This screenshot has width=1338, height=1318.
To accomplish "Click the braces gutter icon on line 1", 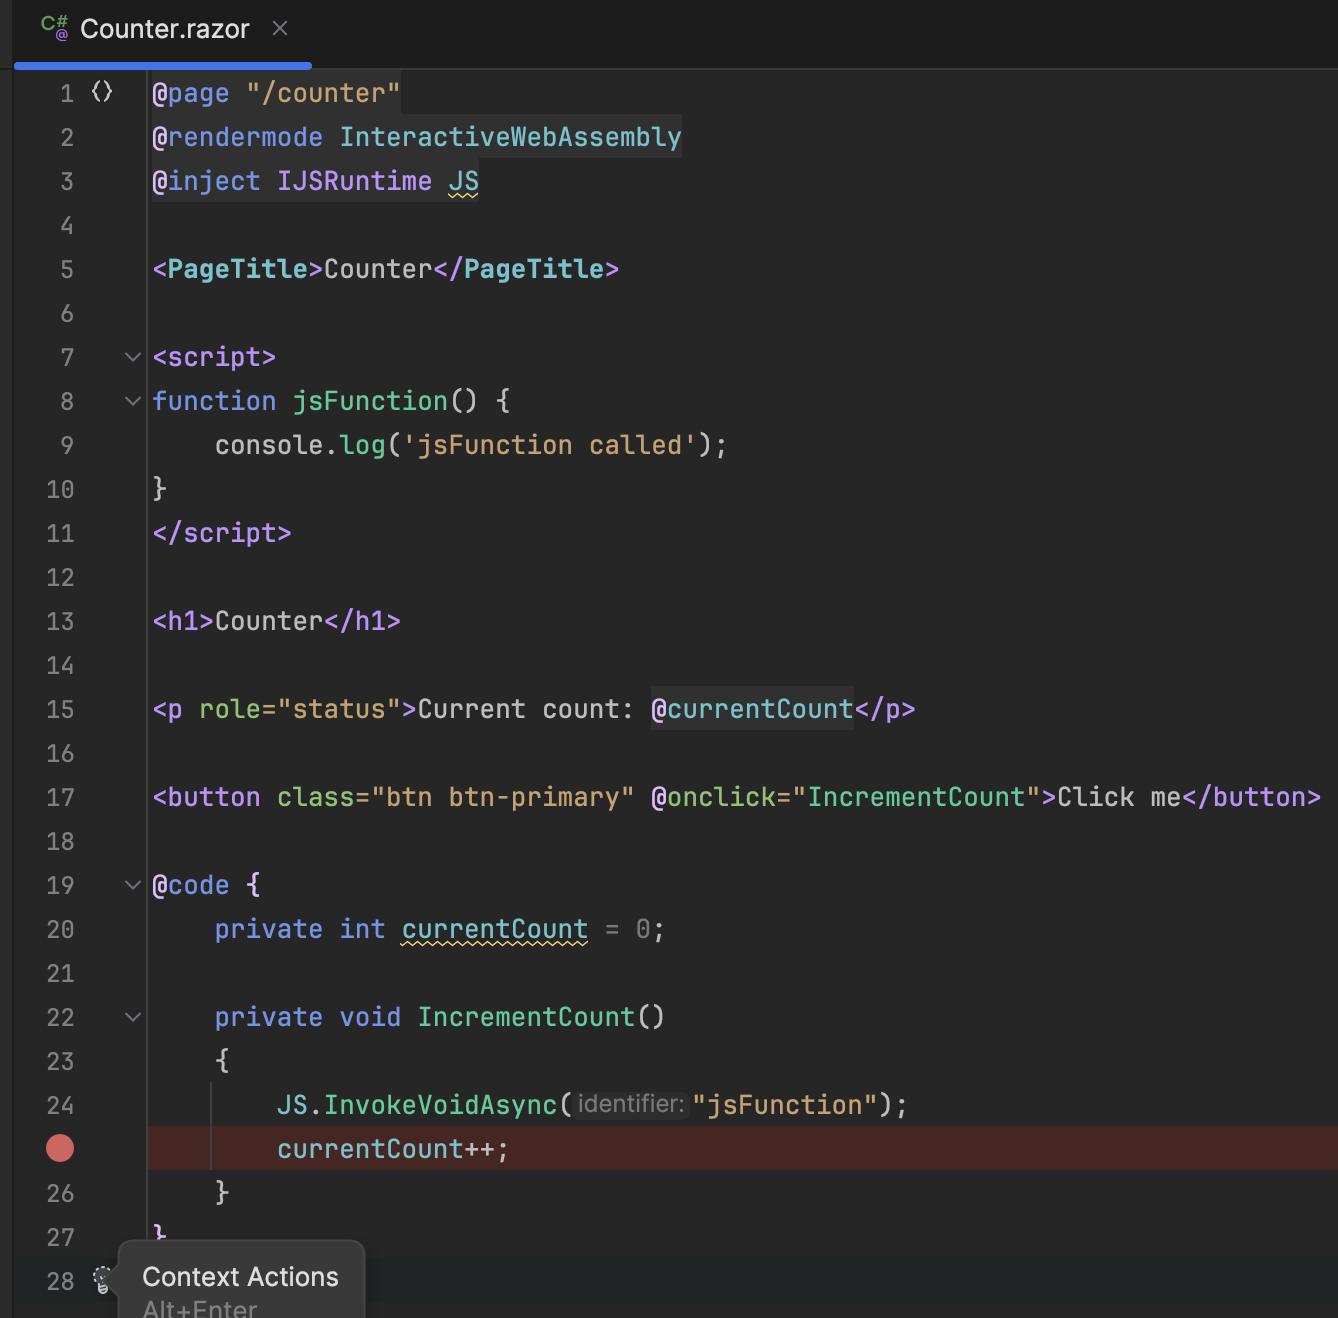I will tap(101, 92).
